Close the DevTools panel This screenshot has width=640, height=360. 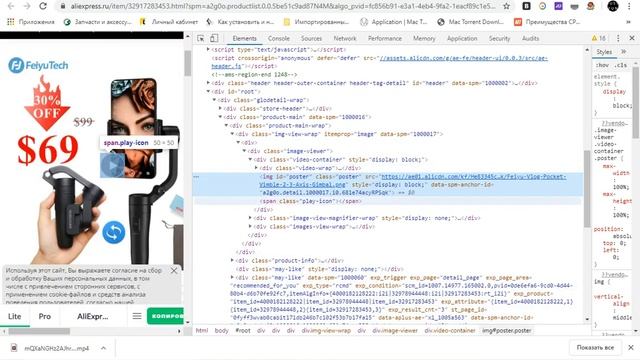coord(632,38)
